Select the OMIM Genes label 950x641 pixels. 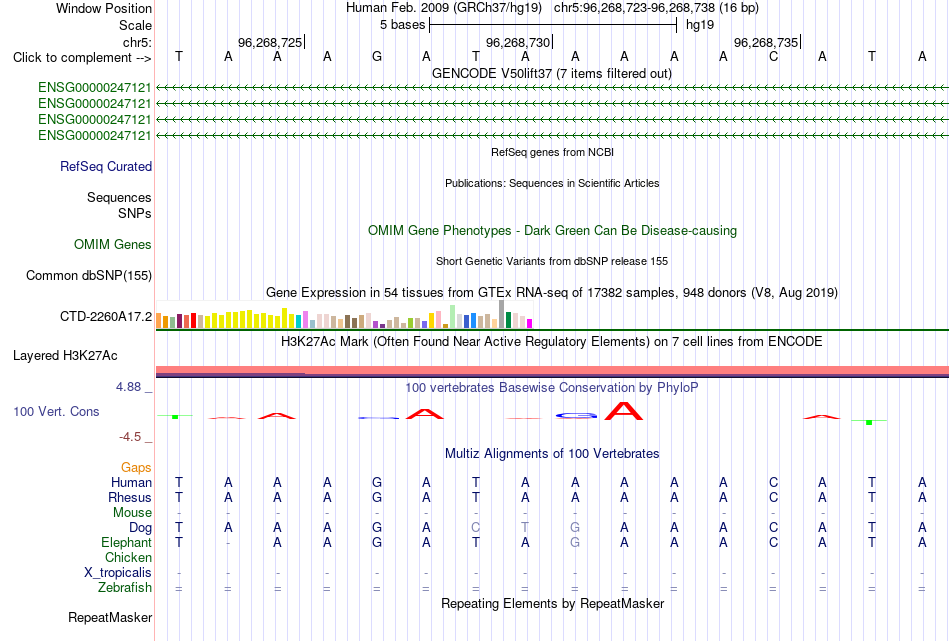click(x=113, y=244)
